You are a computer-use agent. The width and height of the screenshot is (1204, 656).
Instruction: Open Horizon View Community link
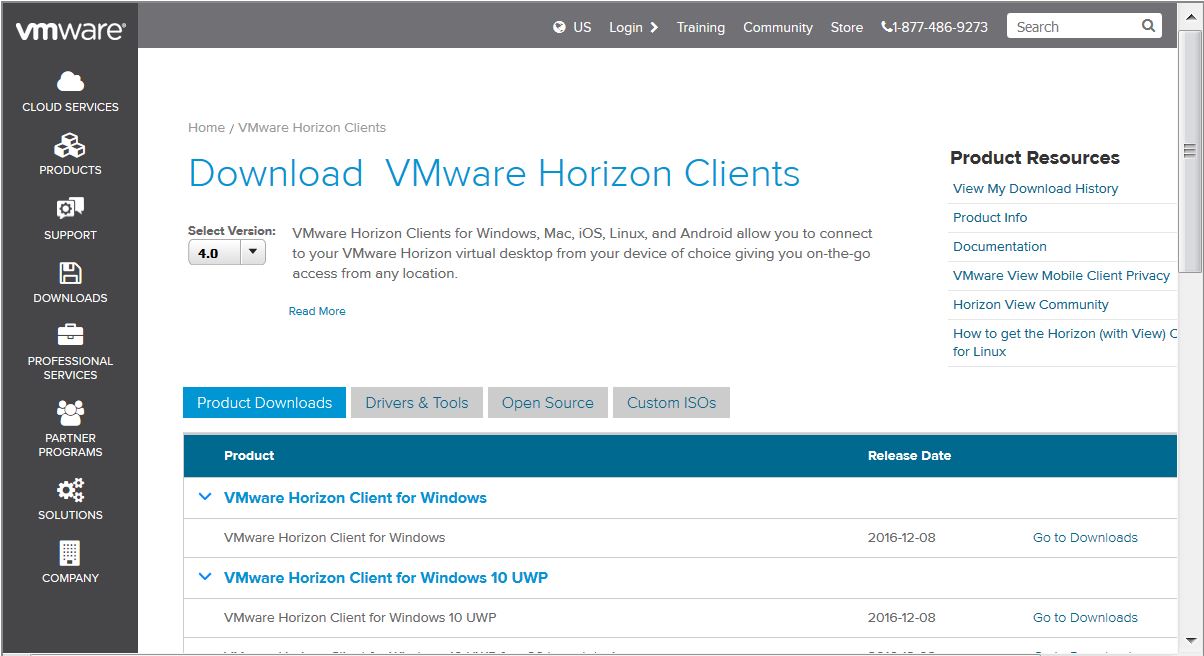tap(1031, 304)
